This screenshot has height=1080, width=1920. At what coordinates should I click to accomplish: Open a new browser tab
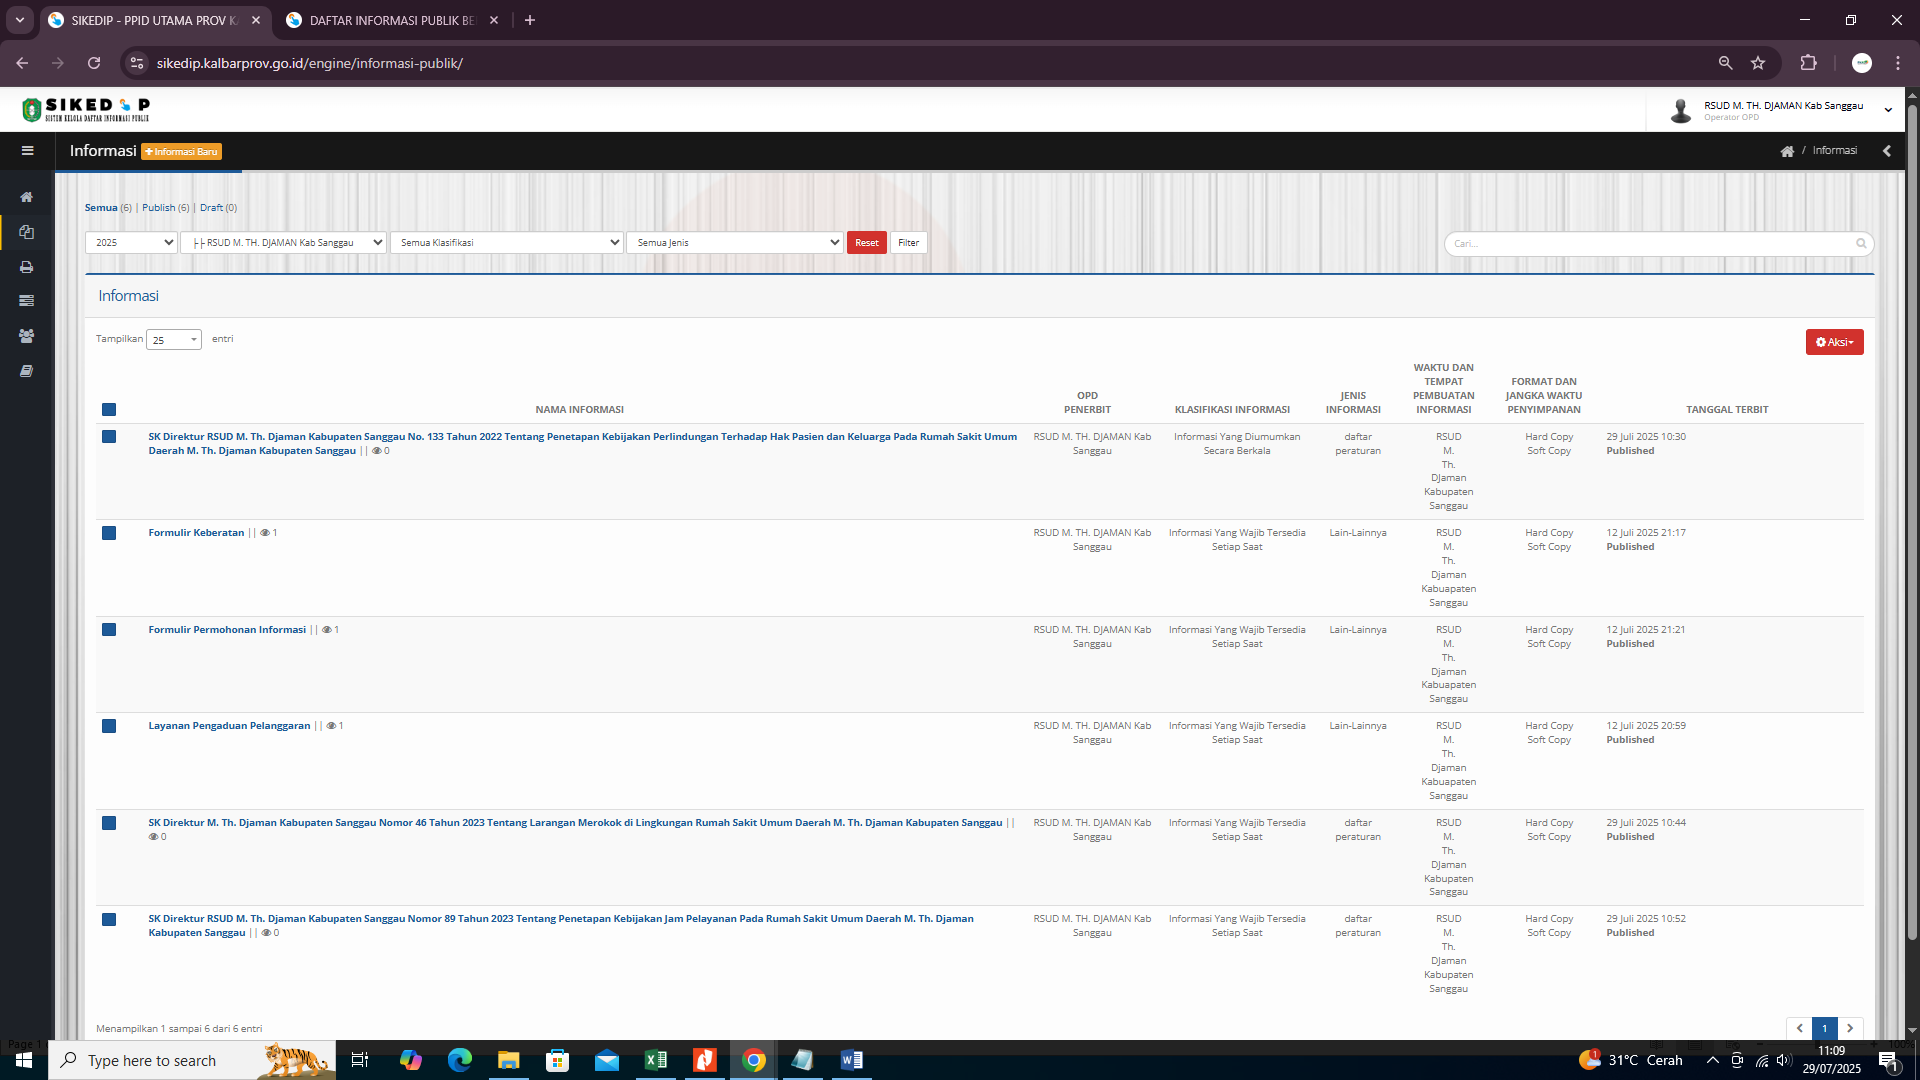pyautogui.click(x=530, y=20)
